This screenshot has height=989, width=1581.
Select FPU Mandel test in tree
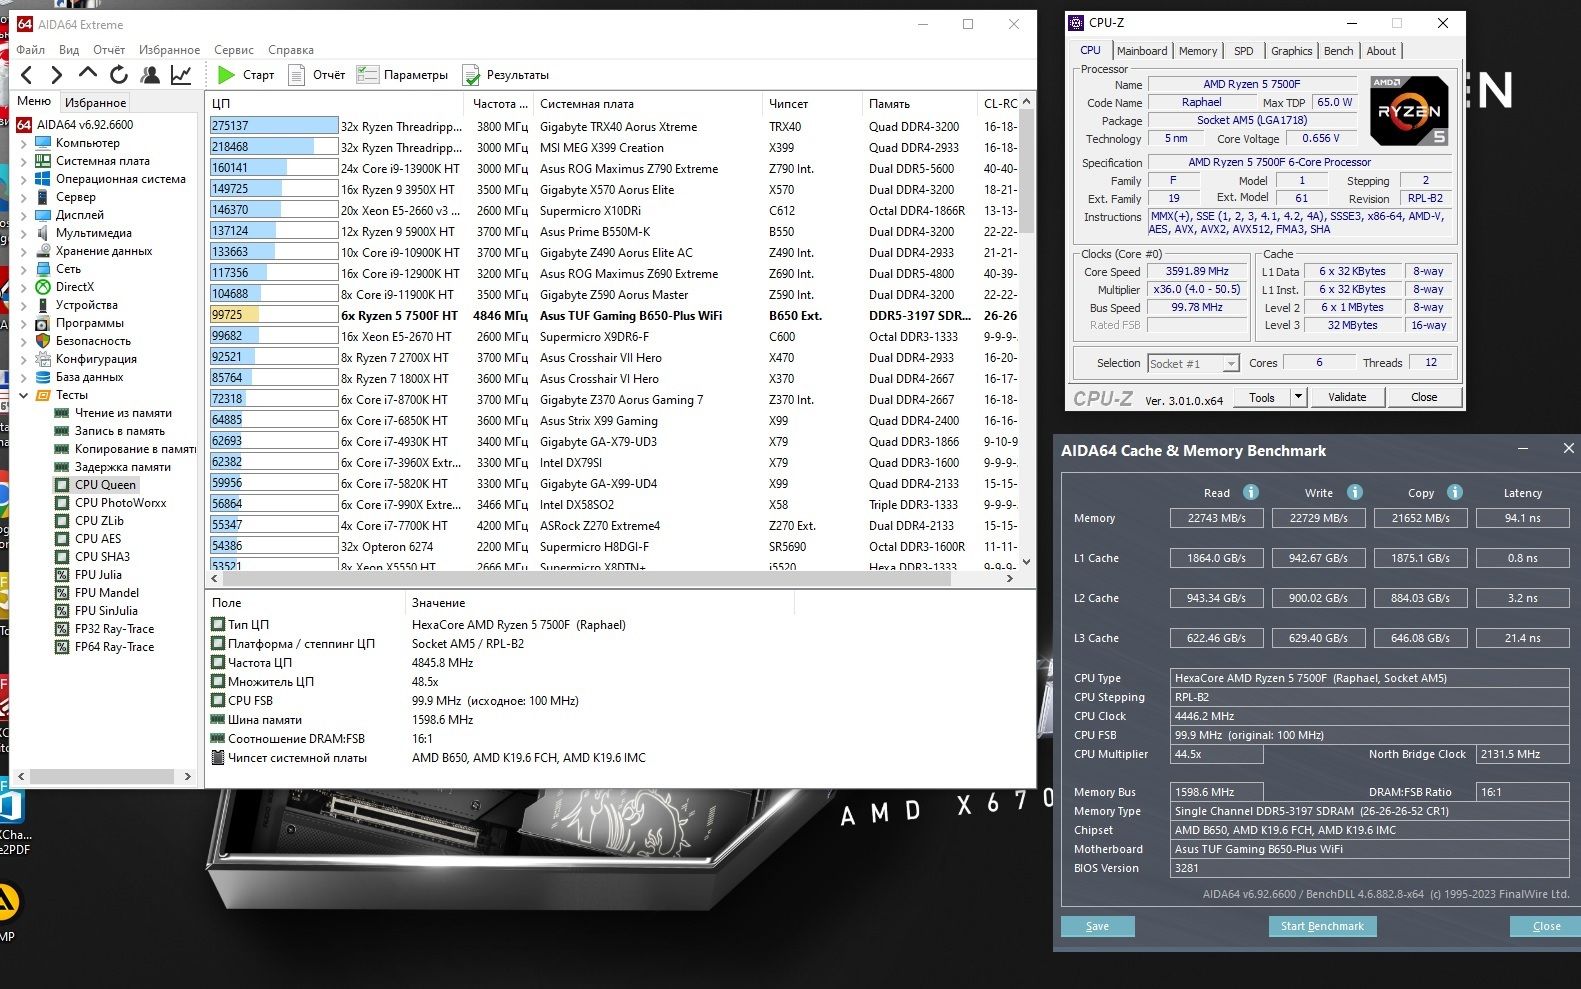[107, 592]
